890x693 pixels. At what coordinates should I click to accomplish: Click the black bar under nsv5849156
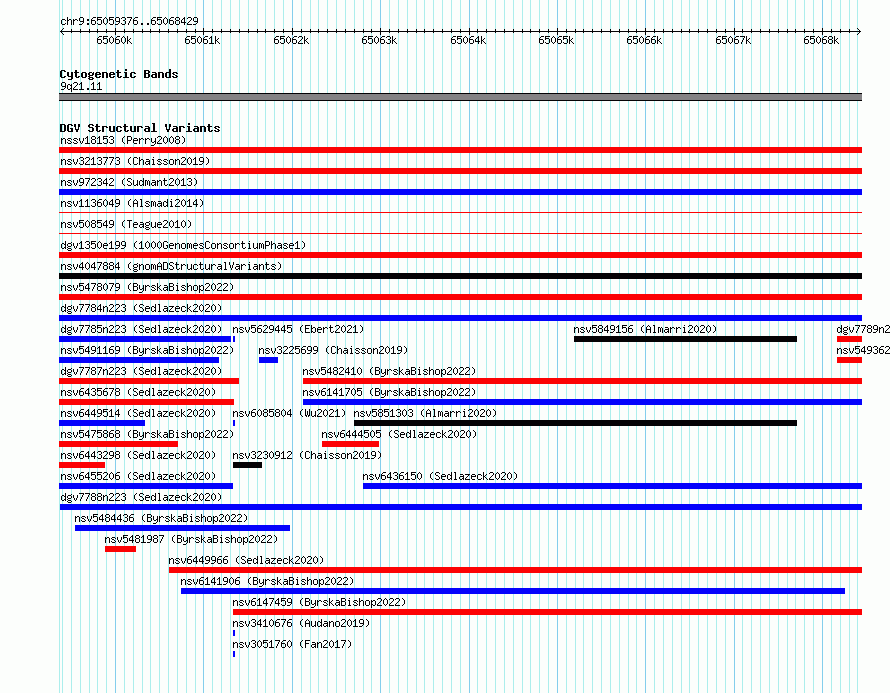click(x=685, y=339)
